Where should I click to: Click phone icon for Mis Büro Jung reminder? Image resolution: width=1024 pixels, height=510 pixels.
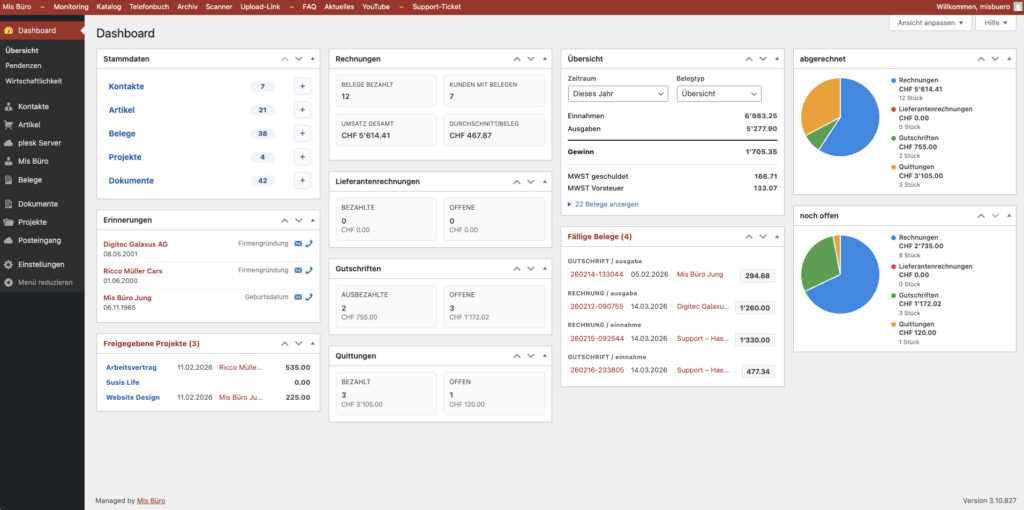tap(308, 297)
